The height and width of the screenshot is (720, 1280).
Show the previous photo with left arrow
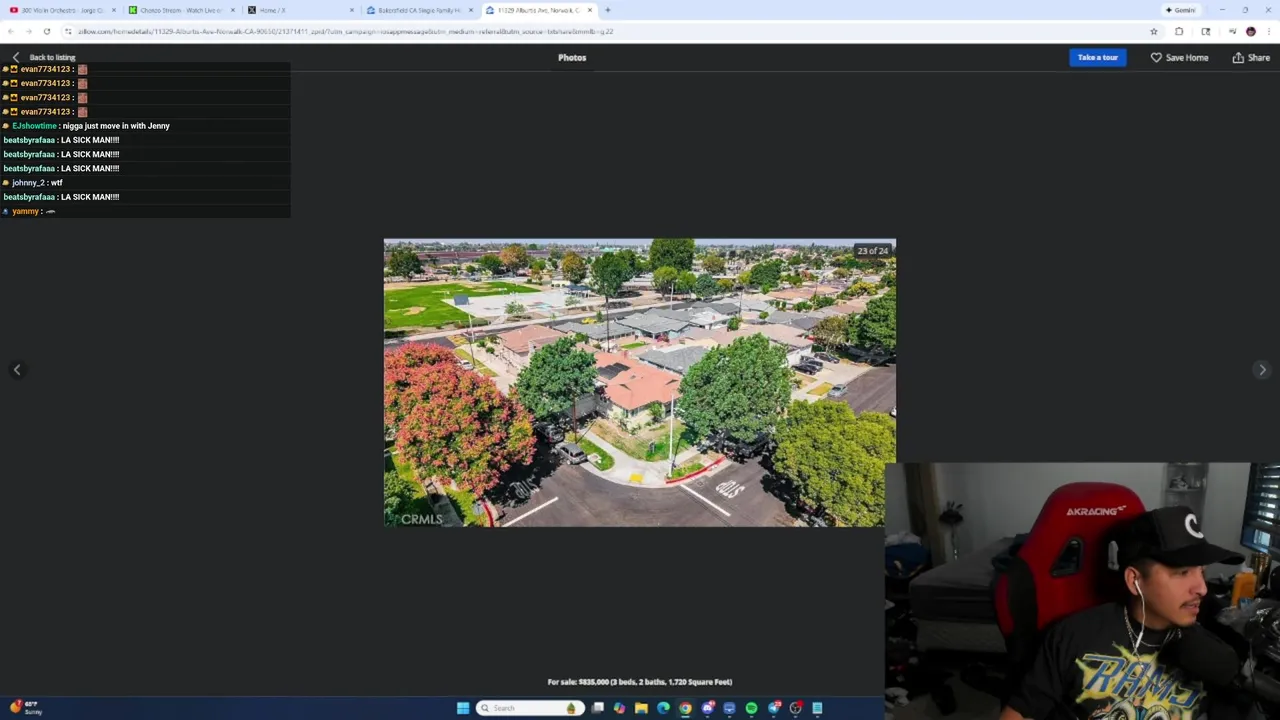17,370
